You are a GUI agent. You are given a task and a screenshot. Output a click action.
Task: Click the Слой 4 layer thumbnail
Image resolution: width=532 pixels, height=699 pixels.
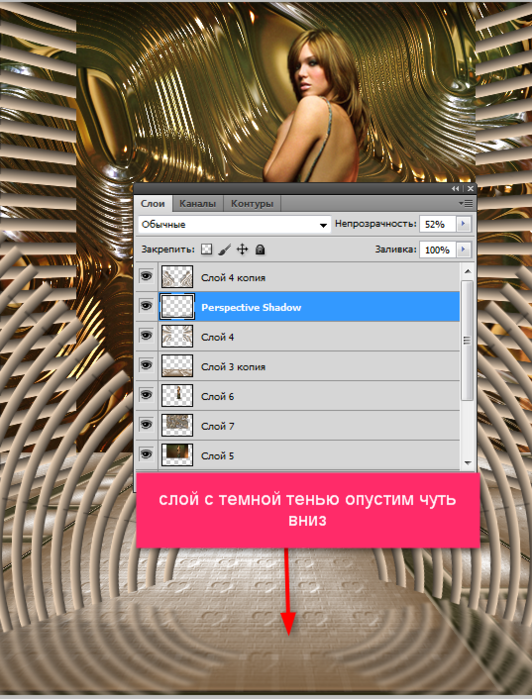[x=177, y=336]
